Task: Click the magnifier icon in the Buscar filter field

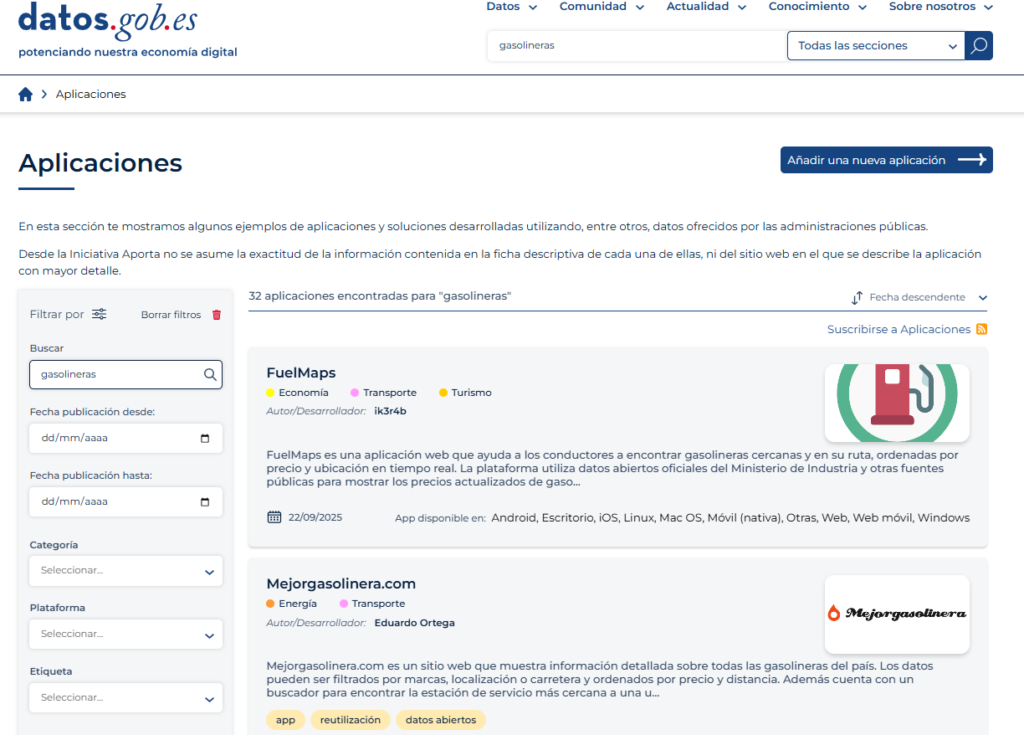Action: click(209, 374)
